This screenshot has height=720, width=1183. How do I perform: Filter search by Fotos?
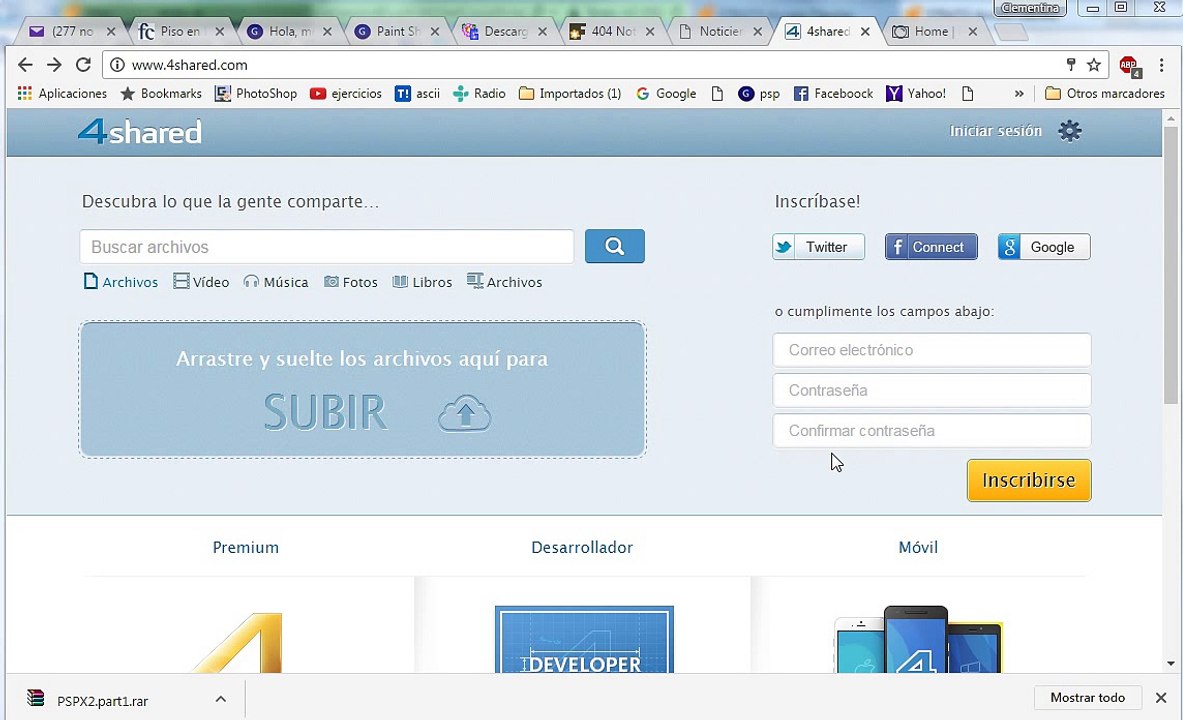351,282
